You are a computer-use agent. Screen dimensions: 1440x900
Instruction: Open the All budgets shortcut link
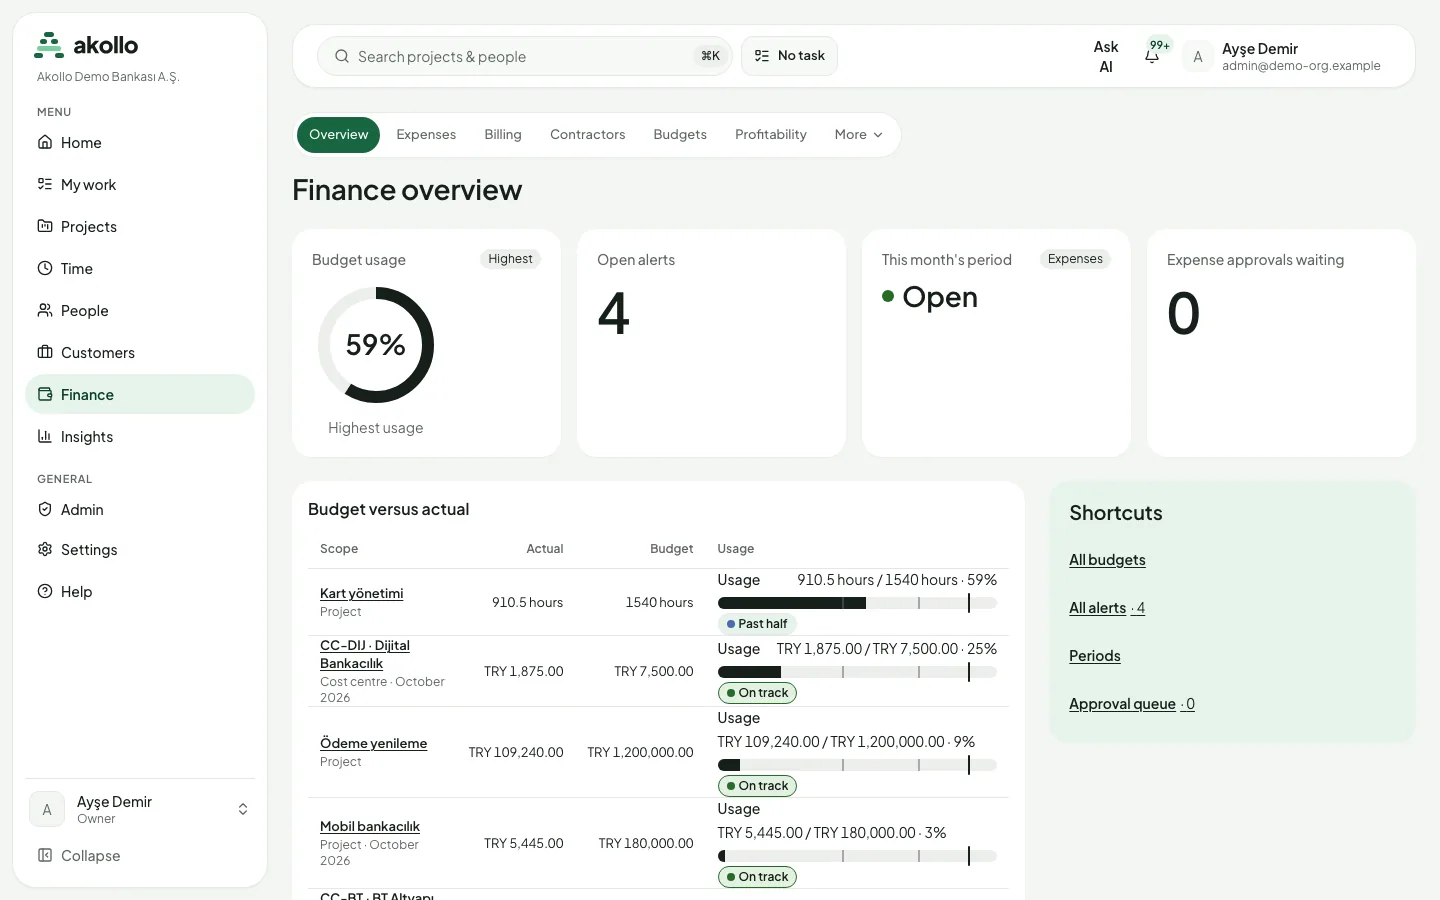1107,560
